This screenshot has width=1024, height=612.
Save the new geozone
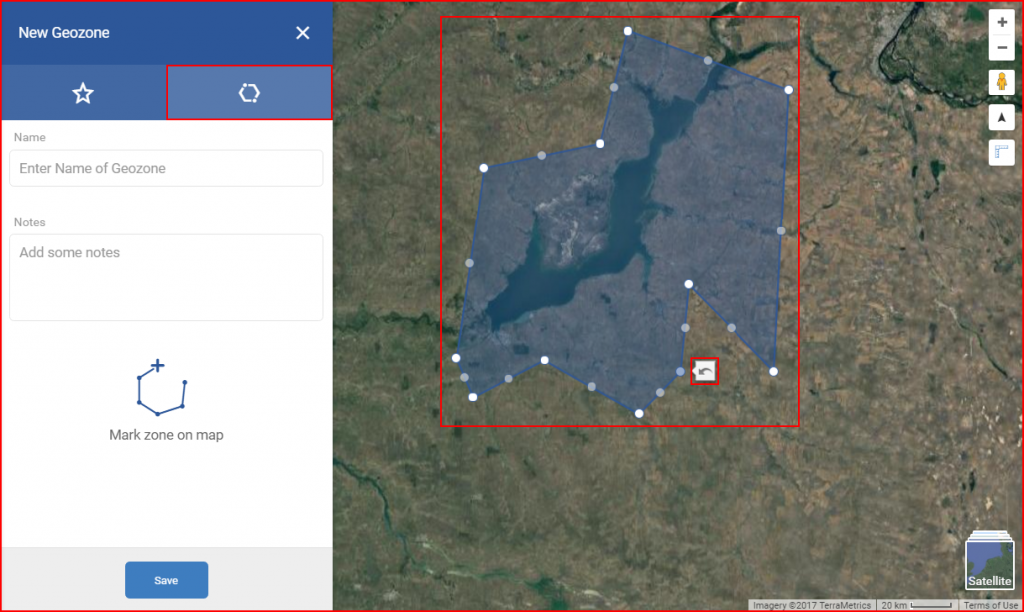pos(167,580)
